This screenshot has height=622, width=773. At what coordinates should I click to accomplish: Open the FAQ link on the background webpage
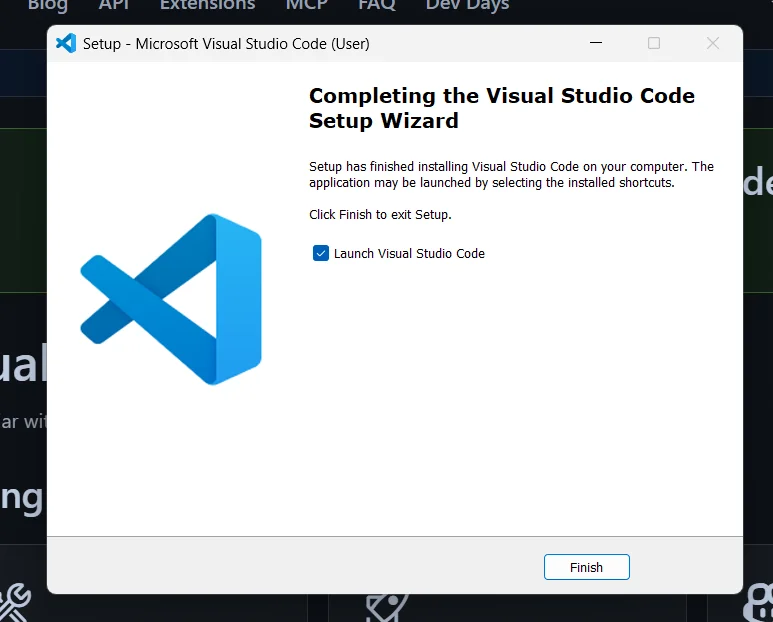tap(377, 5)
